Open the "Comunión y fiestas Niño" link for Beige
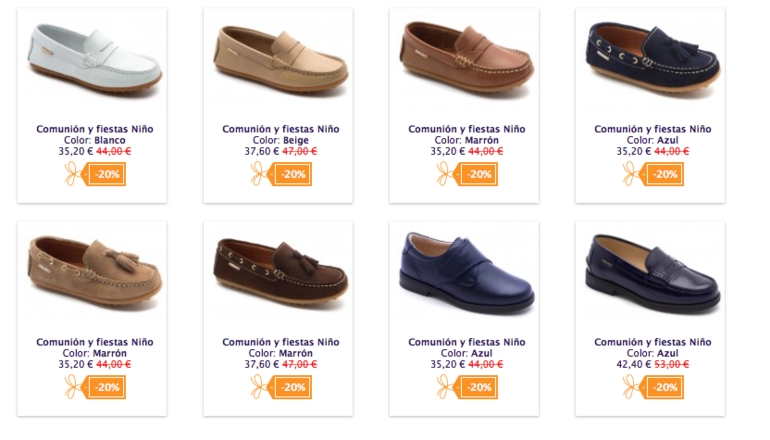 tap(281, 129)
